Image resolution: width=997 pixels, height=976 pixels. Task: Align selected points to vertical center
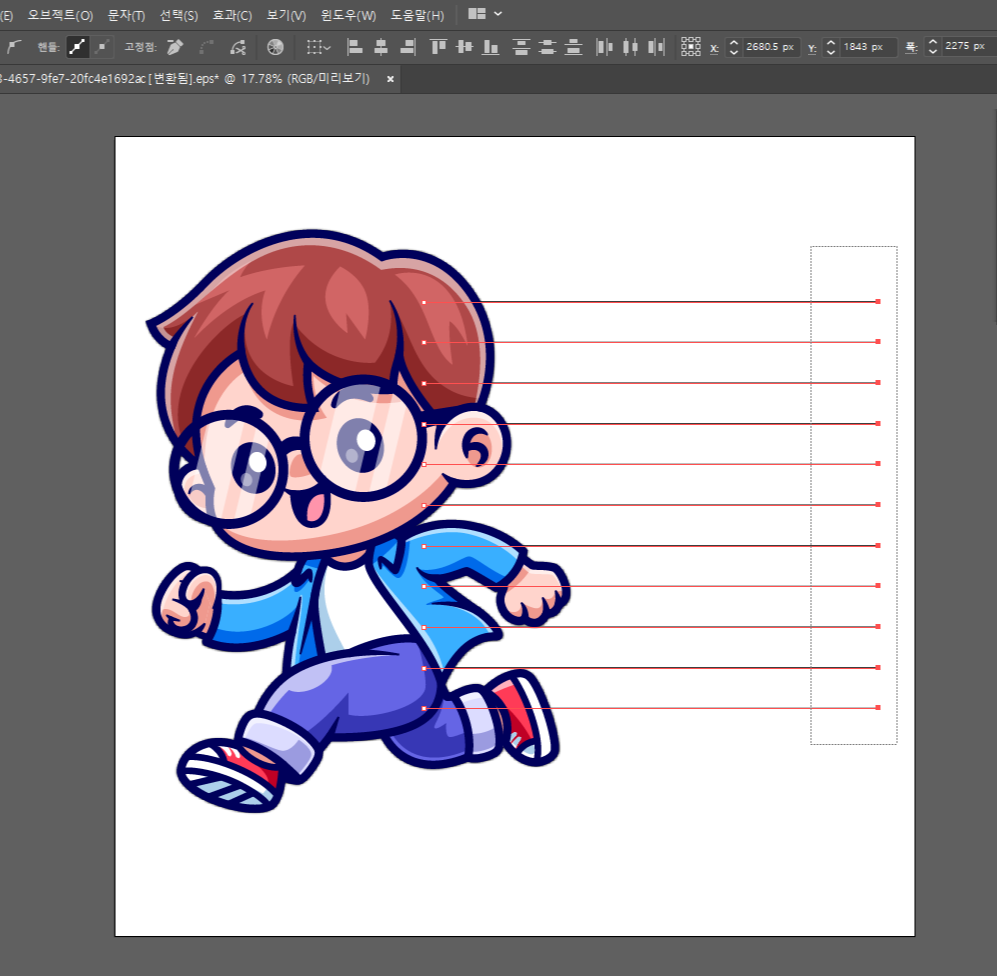[x=465, y=46]
